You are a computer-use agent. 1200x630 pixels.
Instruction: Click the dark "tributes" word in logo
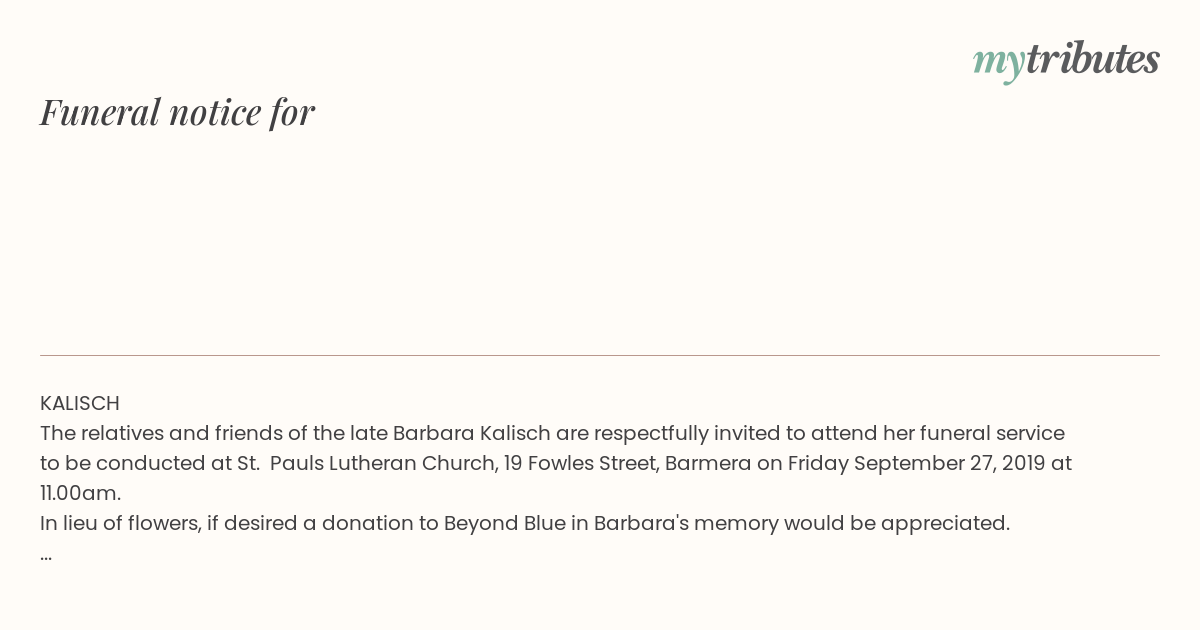click(x=1093, y=58)
